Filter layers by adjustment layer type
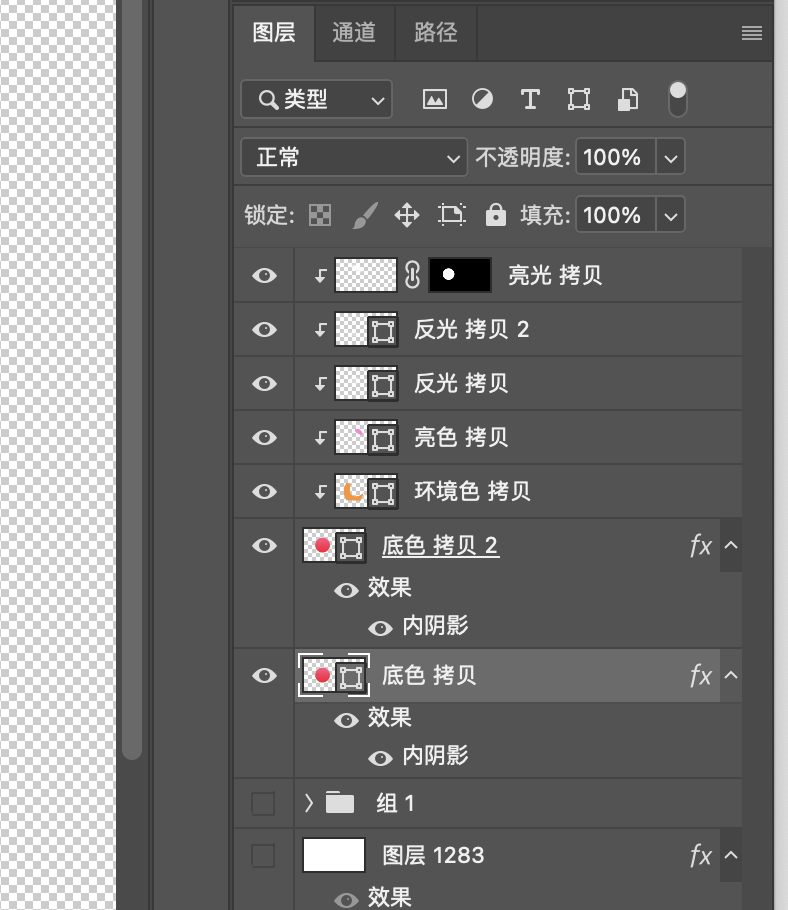Screen dimensions: 788x910 coord(482,99)
